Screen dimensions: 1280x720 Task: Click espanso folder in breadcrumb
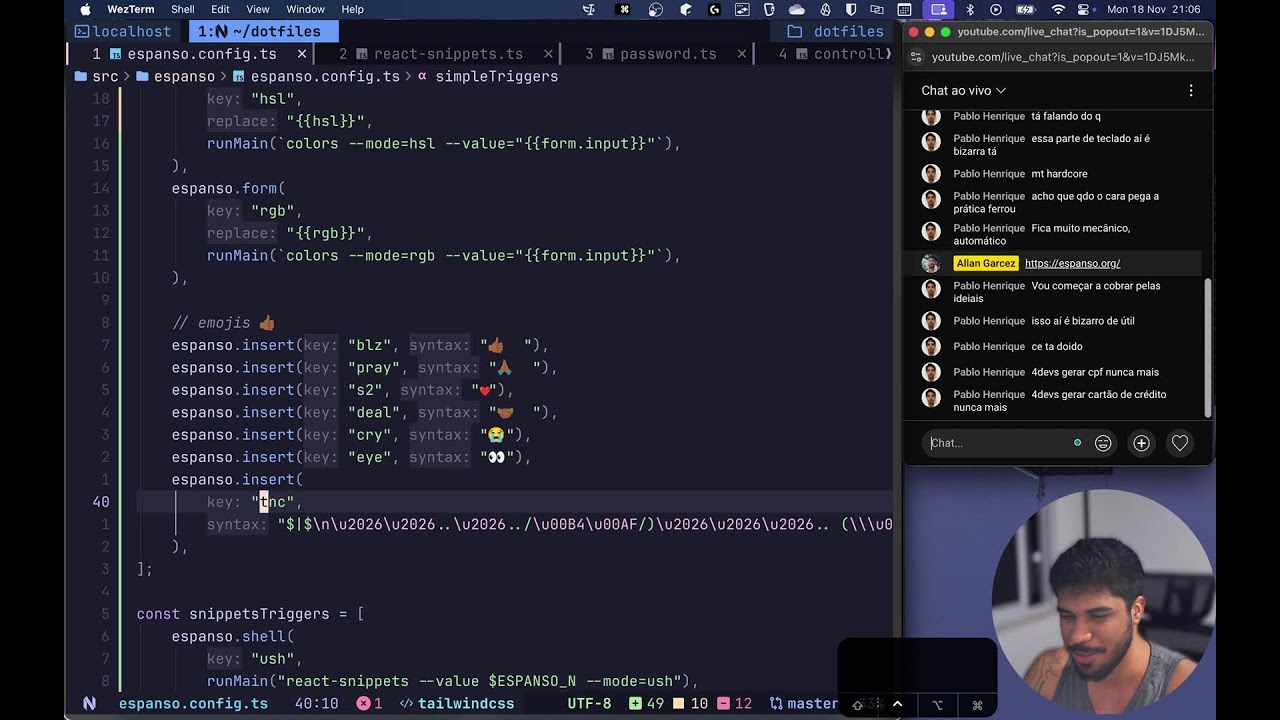tap(176, 76)
